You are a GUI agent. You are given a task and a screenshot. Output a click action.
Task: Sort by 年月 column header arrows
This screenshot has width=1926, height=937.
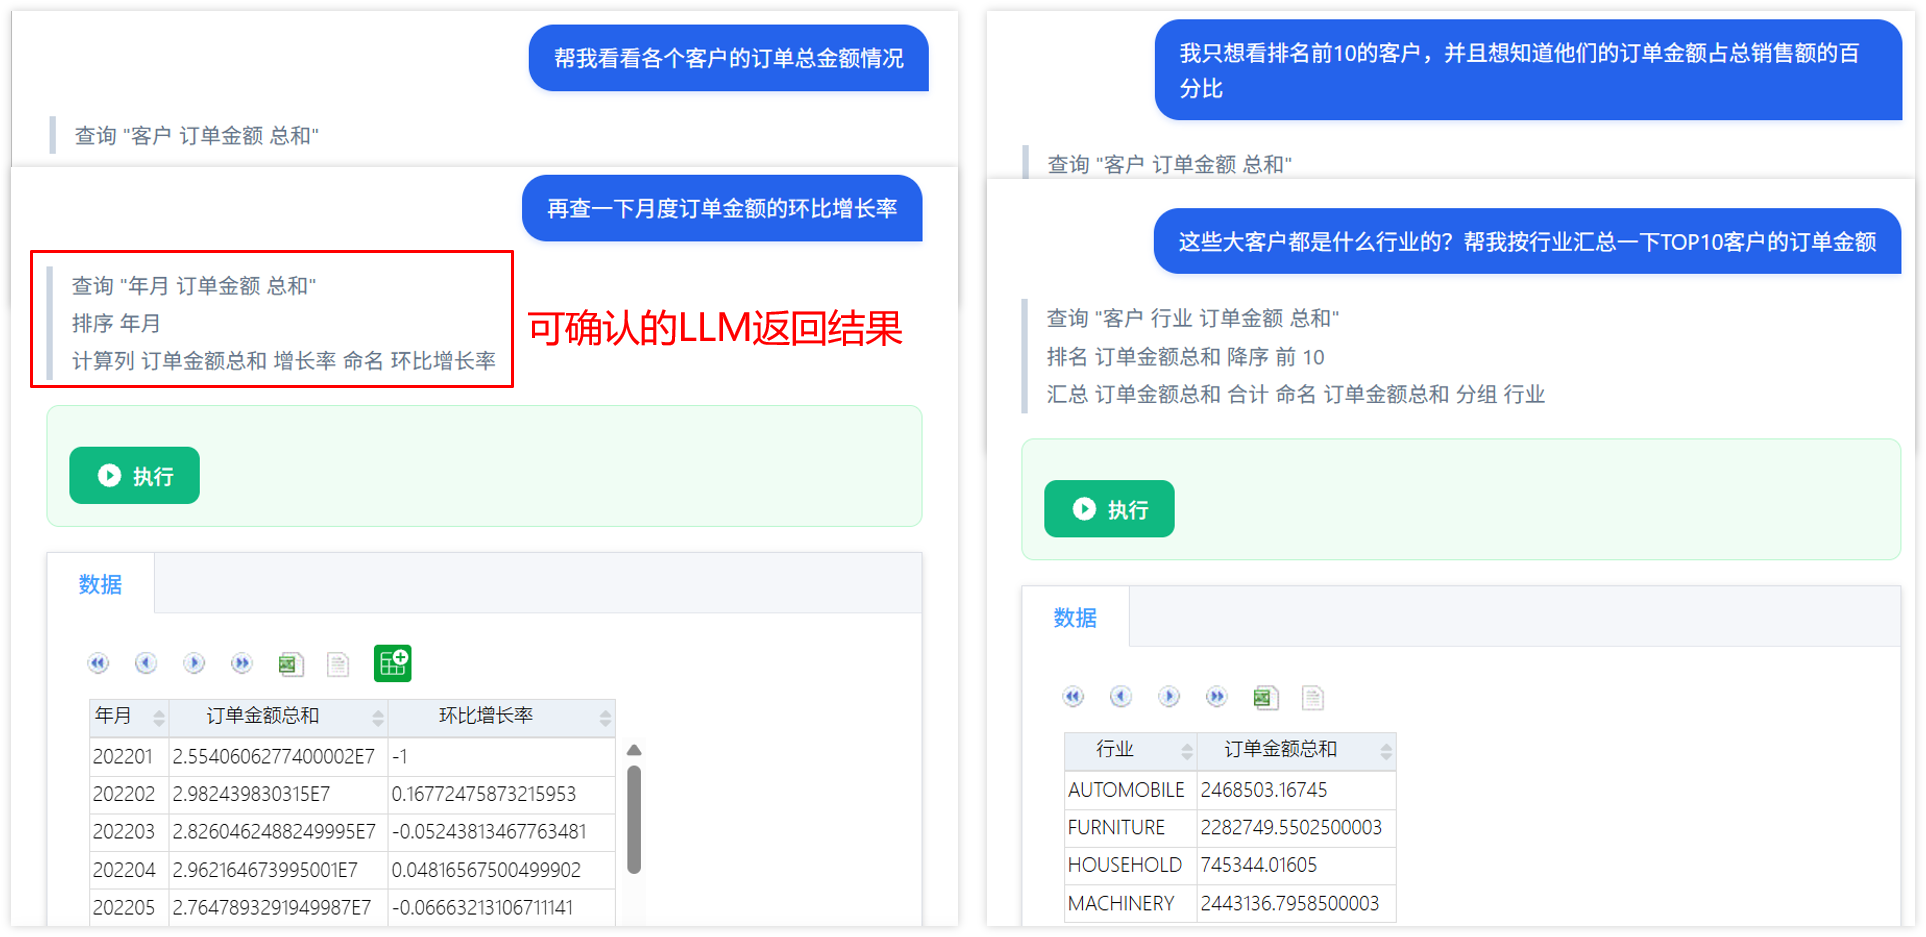[158, 717]
